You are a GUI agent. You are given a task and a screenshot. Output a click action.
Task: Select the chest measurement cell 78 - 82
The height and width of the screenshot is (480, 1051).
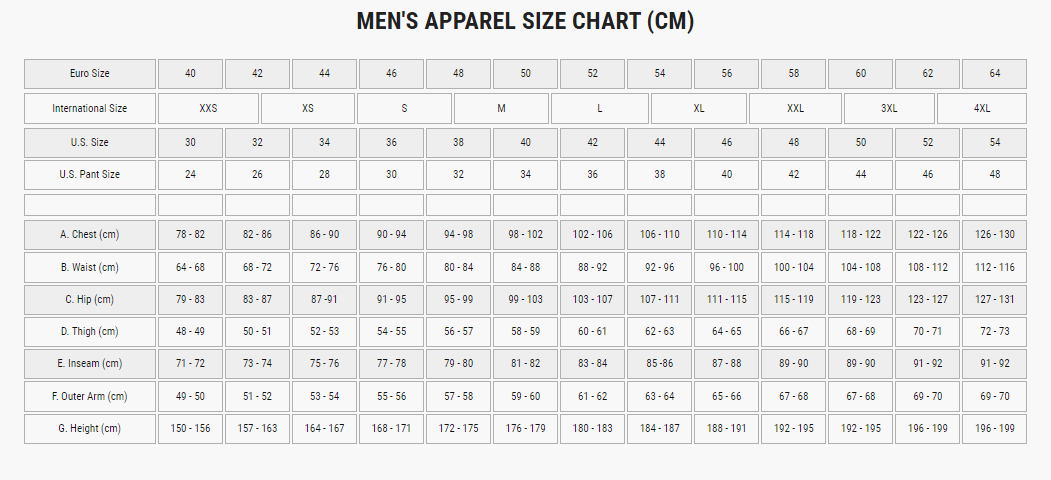coord(190,235)
